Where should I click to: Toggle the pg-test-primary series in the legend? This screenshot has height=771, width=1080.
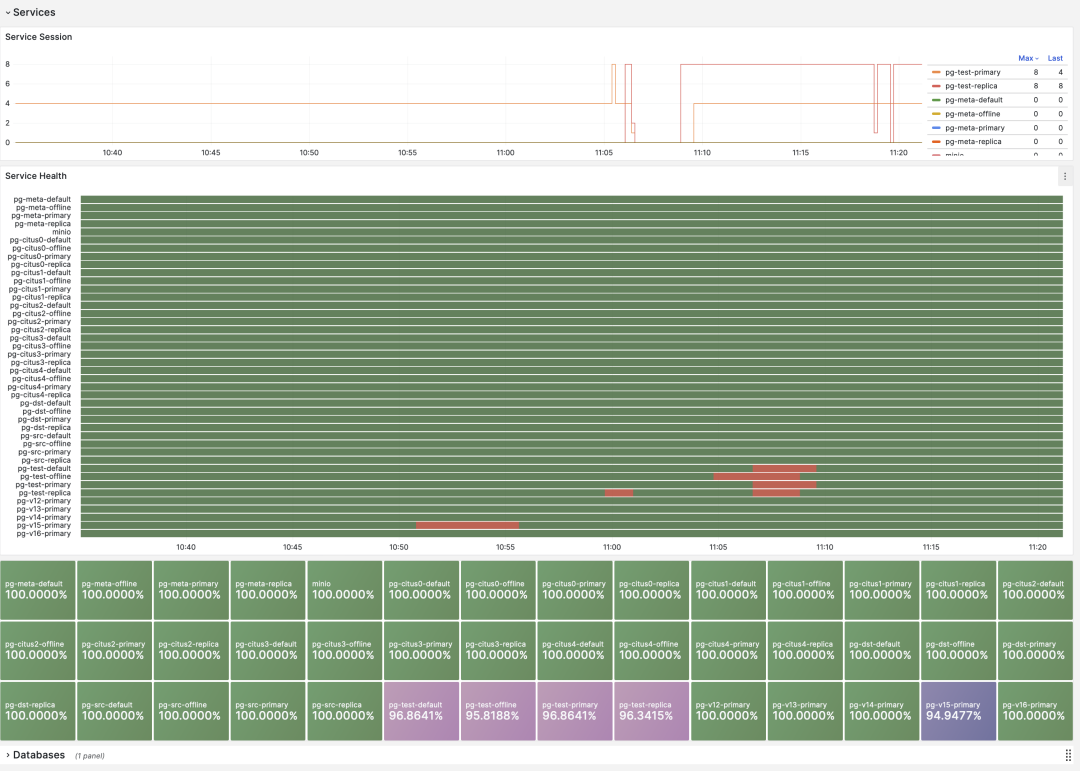[973, 72]
